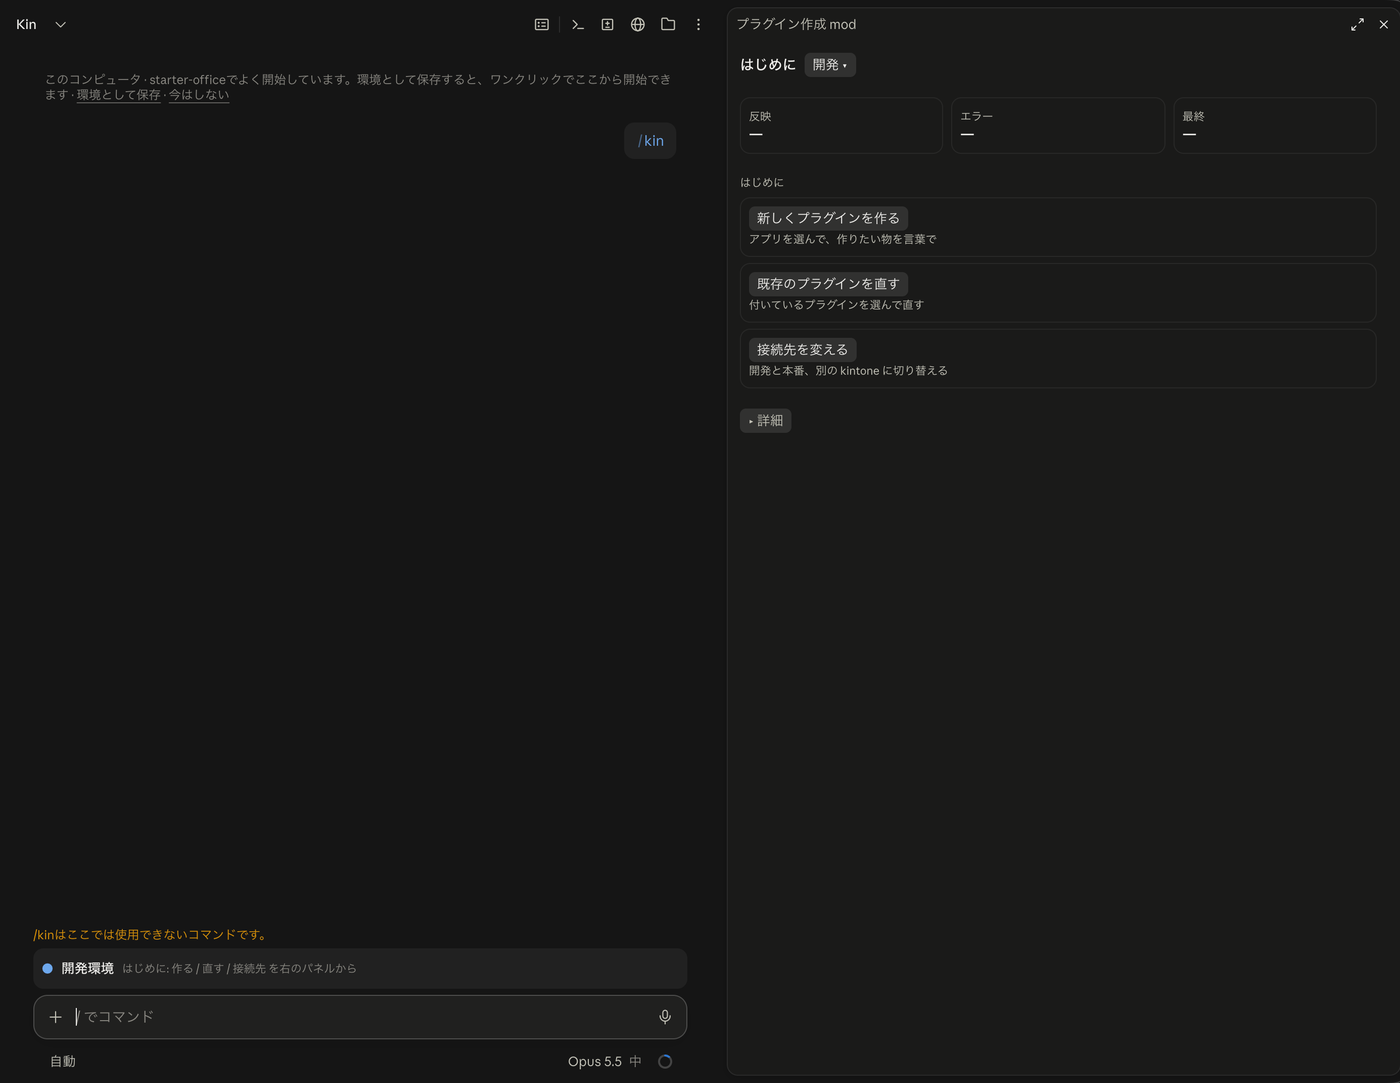The image size is (1400, 1083).
Task: Click the circular progress indicator icon
Action: click(665, 1061)
